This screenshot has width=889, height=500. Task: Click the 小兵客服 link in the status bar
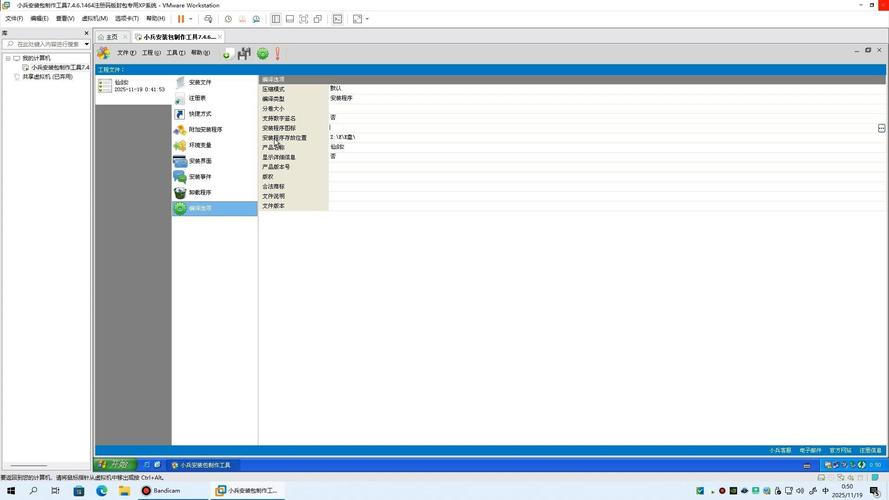coord(780,450)
